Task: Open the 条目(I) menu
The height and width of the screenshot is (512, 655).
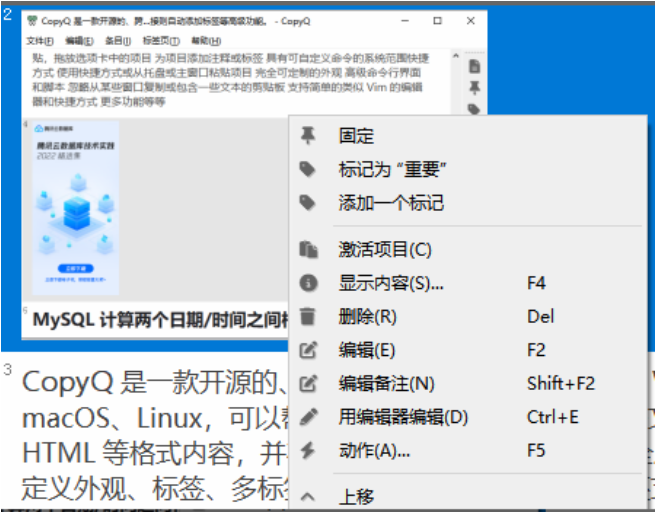Action: tap(118, 41)
